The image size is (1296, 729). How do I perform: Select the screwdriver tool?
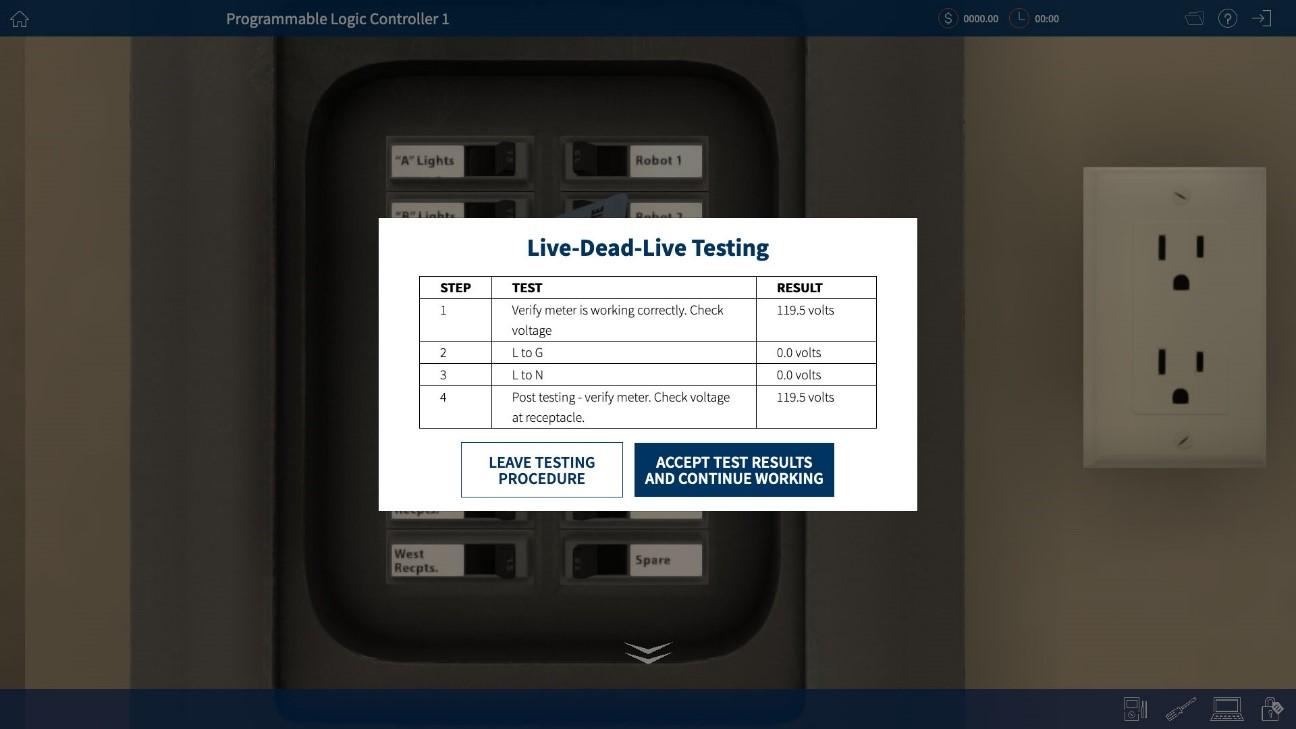tap(1180, 708)
